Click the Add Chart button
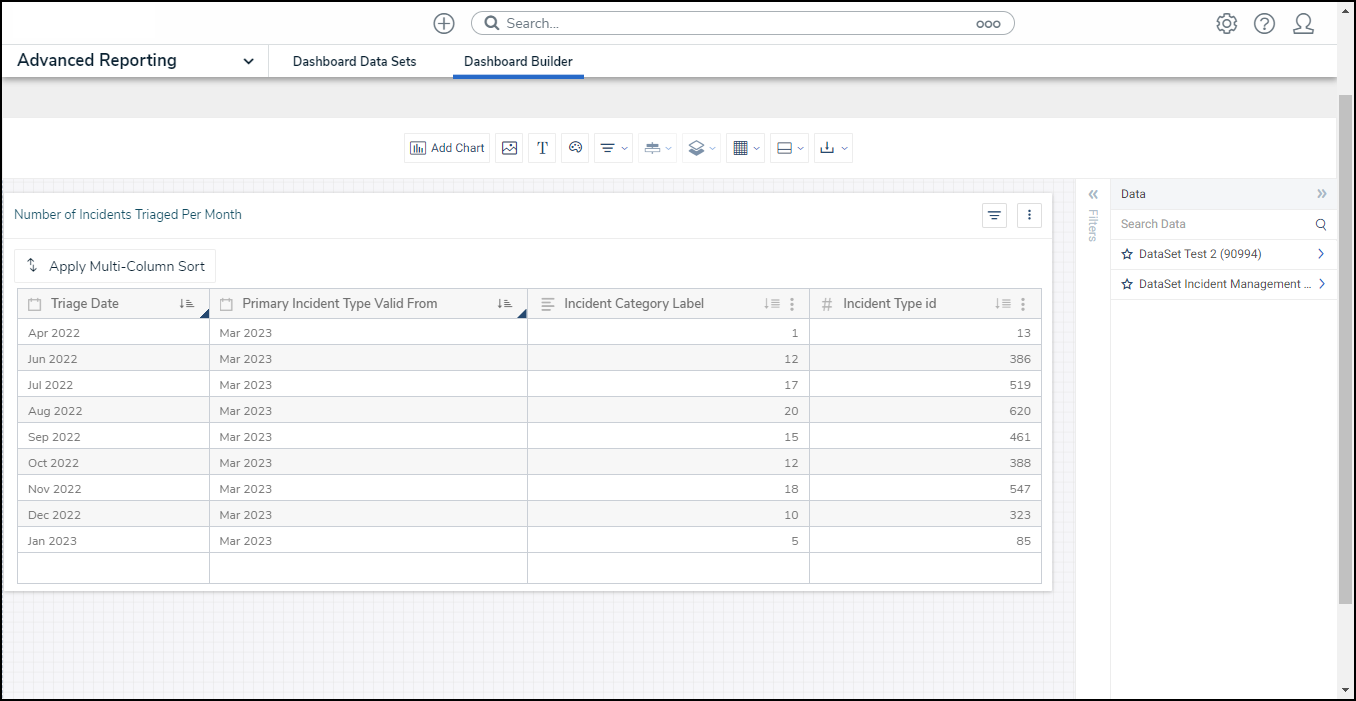Screen dimensions: 1356x701 [x=447, y=148]
